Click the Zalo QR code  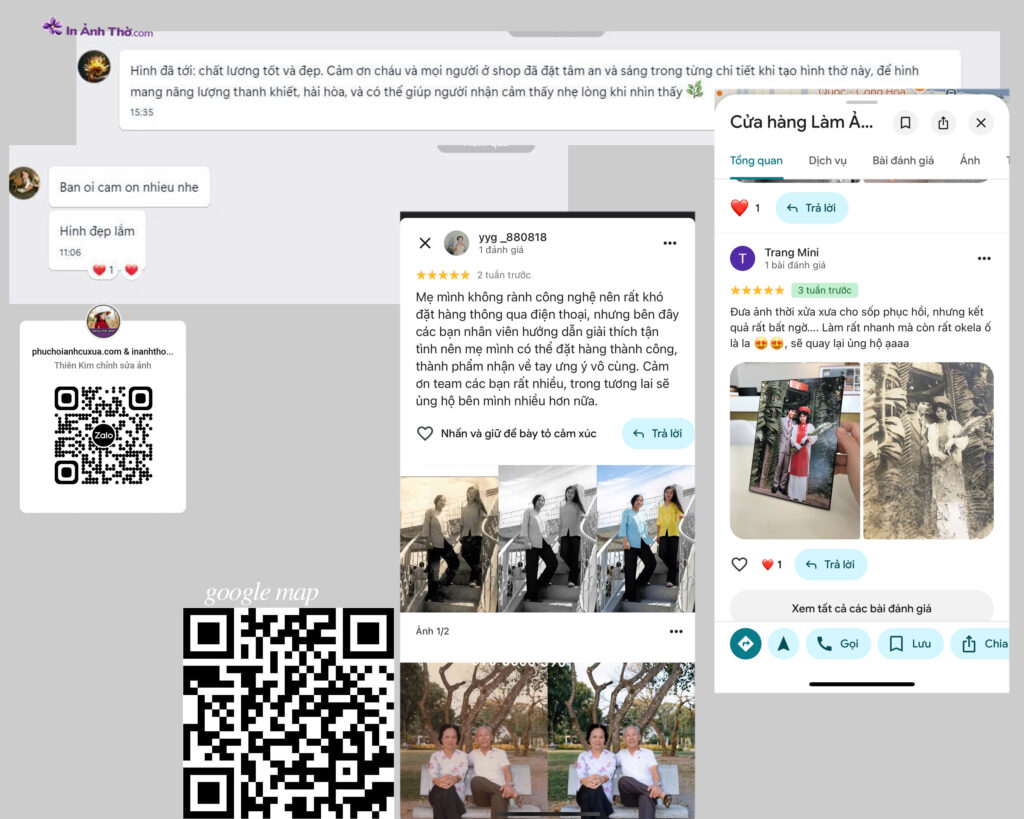click(103, 435)
